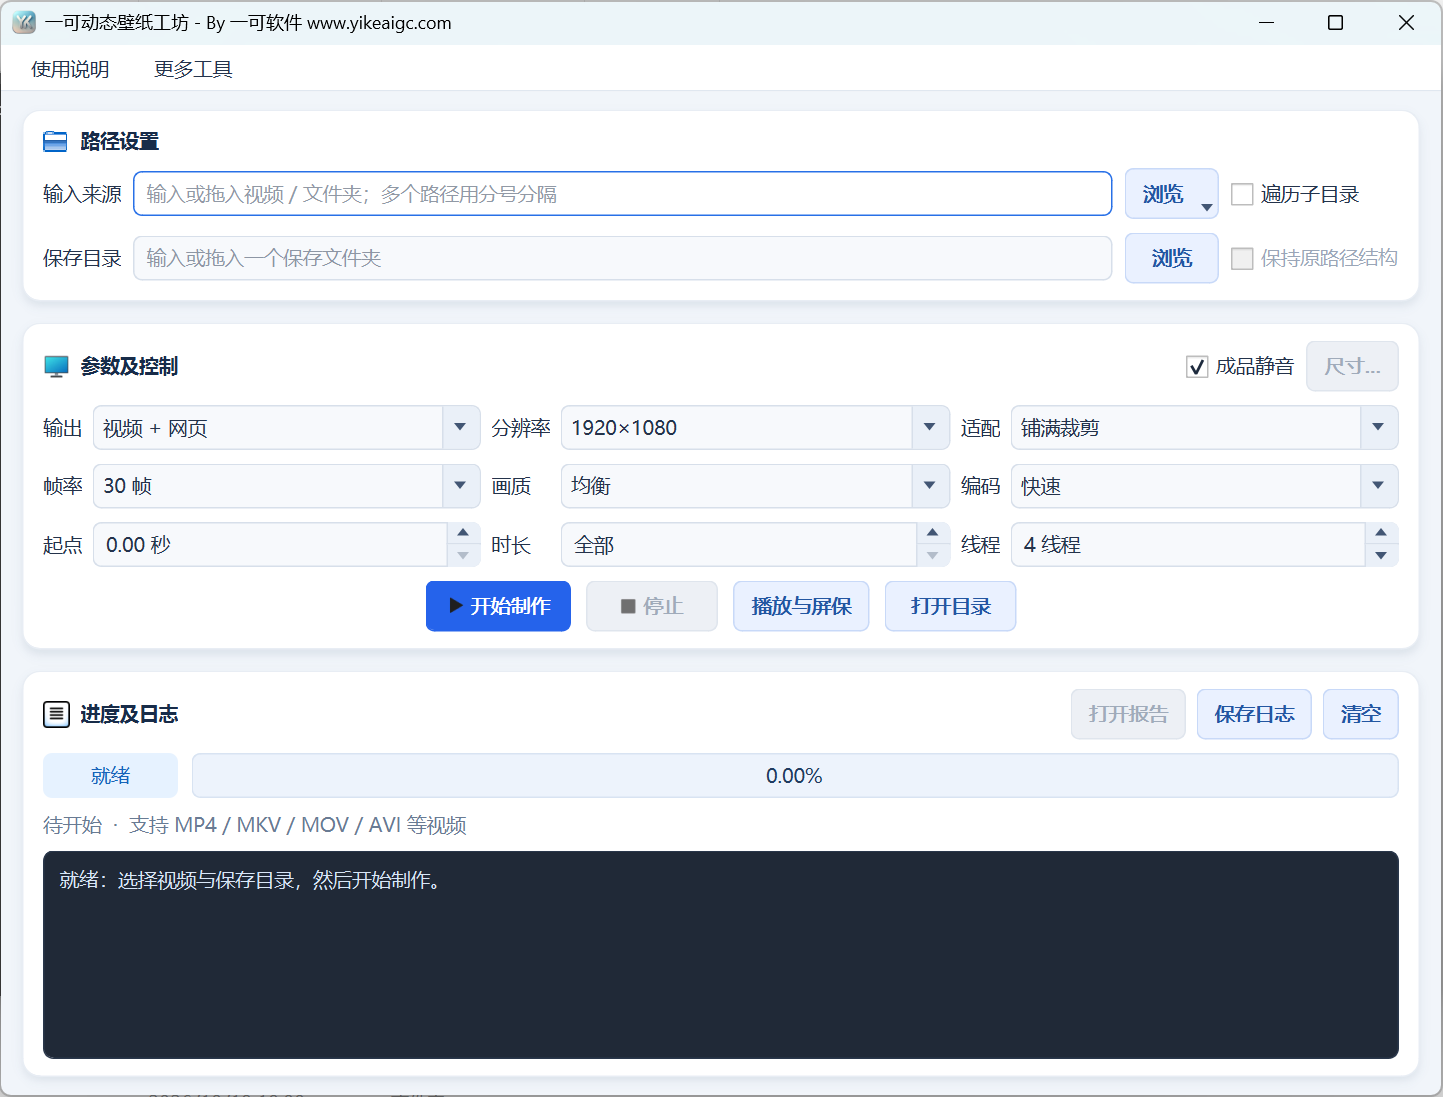
Task: Increase the 起点 value with up arrow
Action: (463, 534)
